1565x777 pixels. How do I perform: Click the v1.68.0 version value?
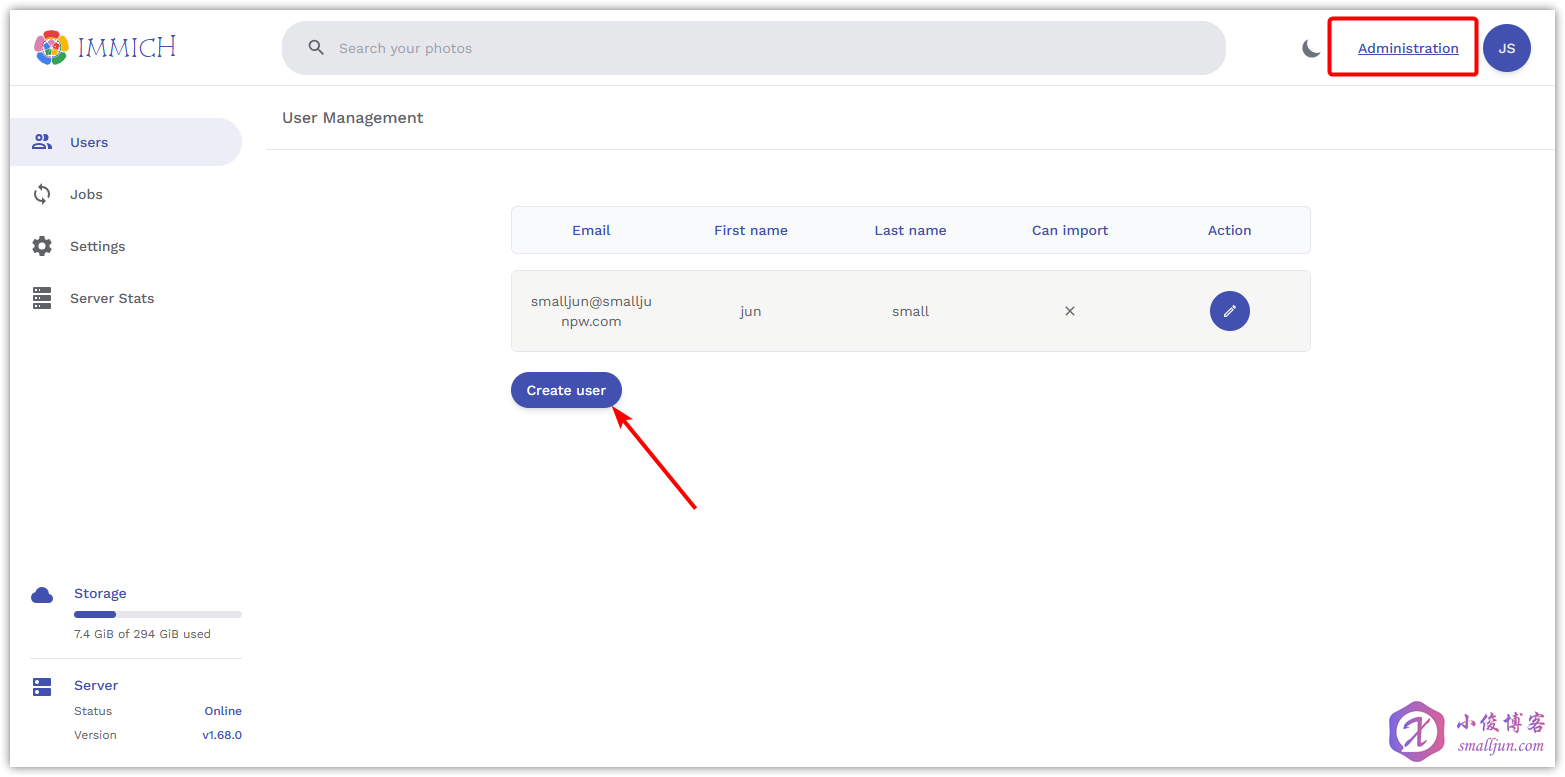pyautogui.click(x=222, y=735)
